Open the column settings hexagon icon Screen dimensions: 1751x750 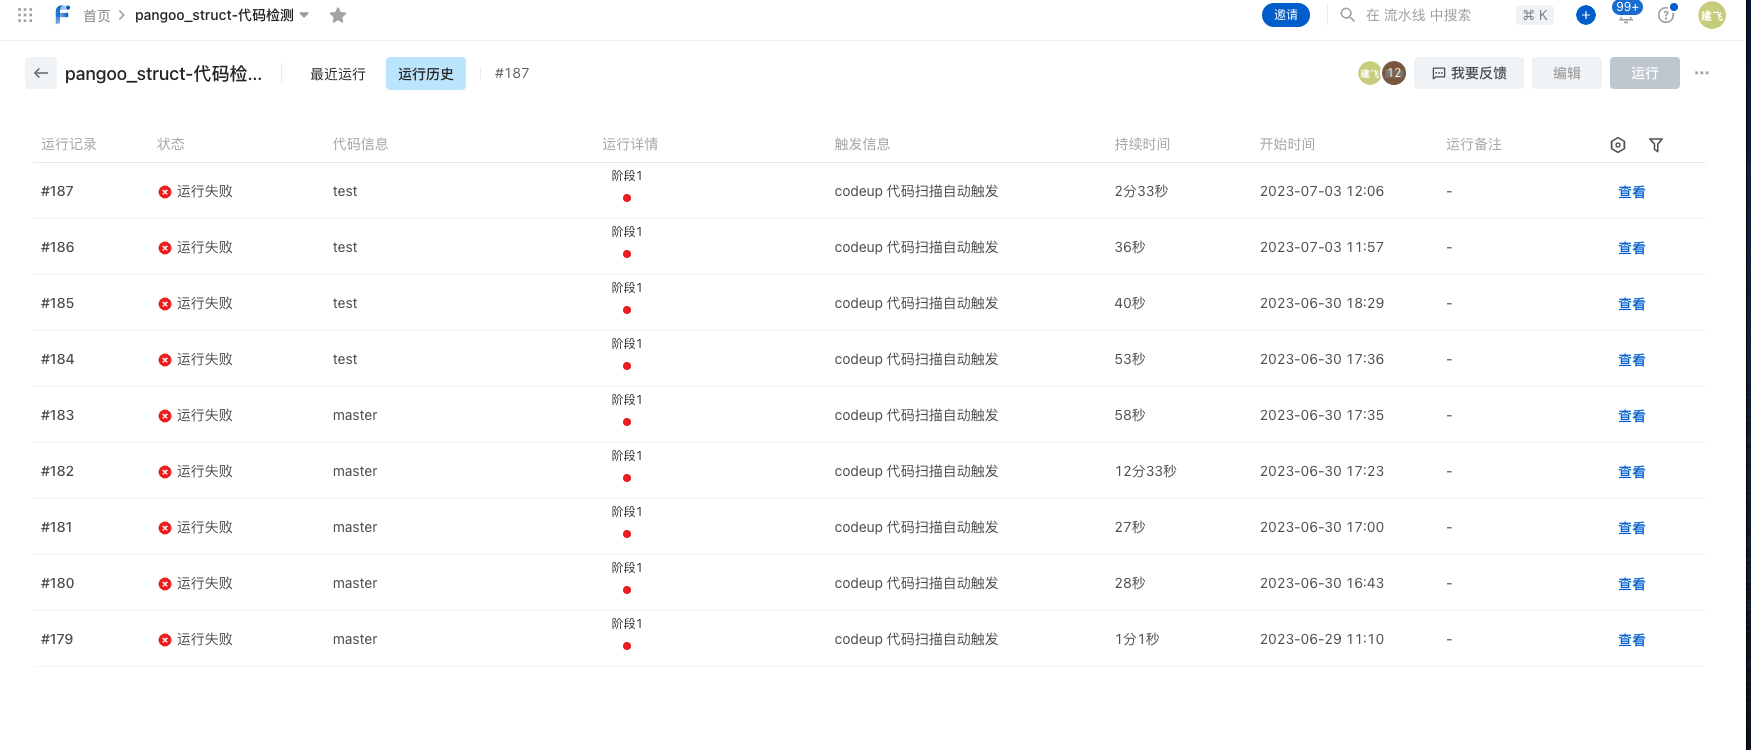pyautogui.click(x=1618, y=145)
